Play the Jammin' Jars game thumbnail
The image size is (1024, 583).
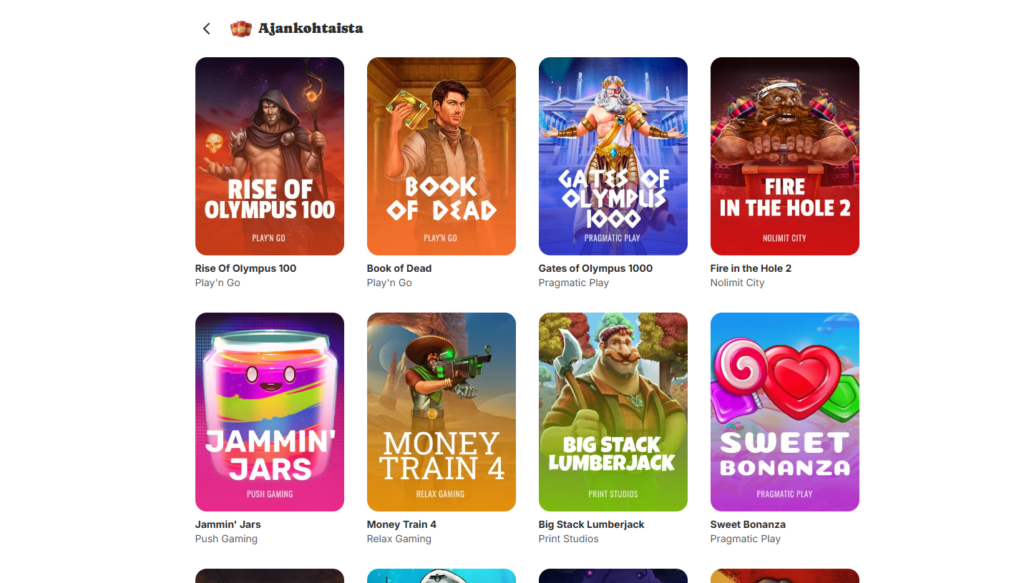pos(270,412)
